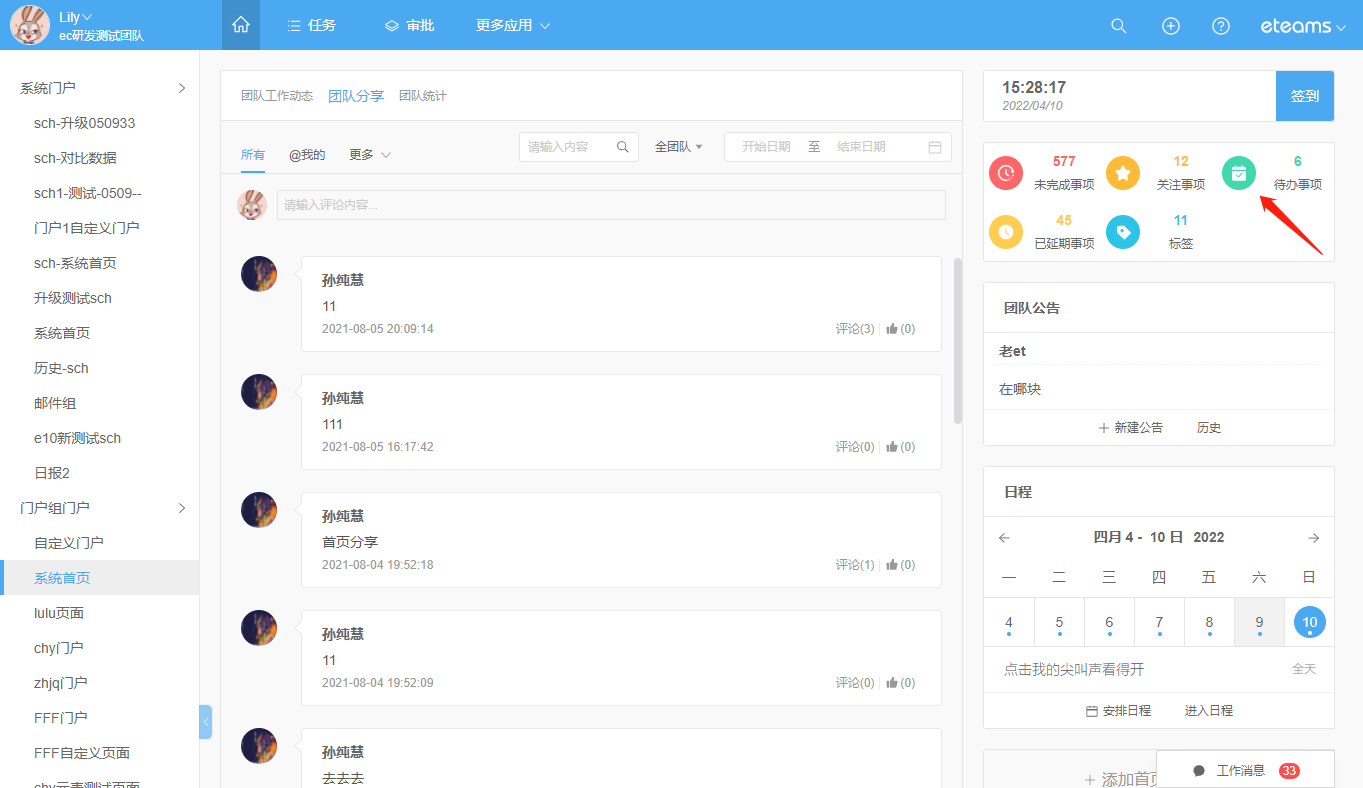Click the plus circle create icon

[x=1170, y=26]
